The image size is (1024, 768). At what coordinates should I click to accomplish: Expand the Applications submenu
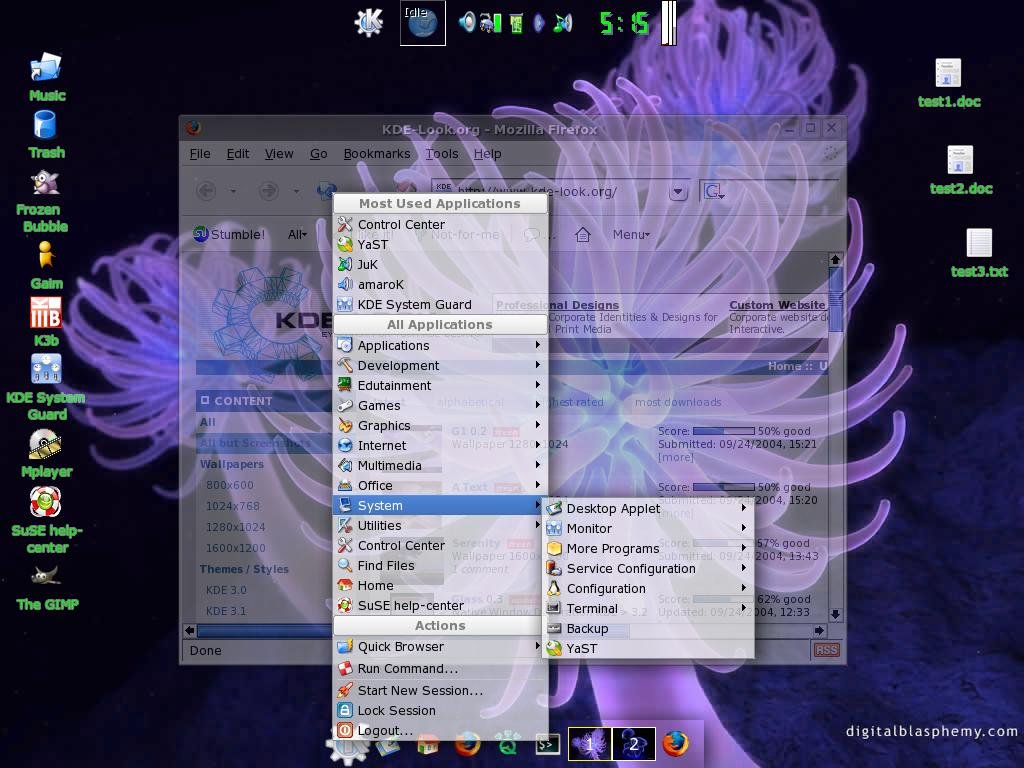point(440,345)
